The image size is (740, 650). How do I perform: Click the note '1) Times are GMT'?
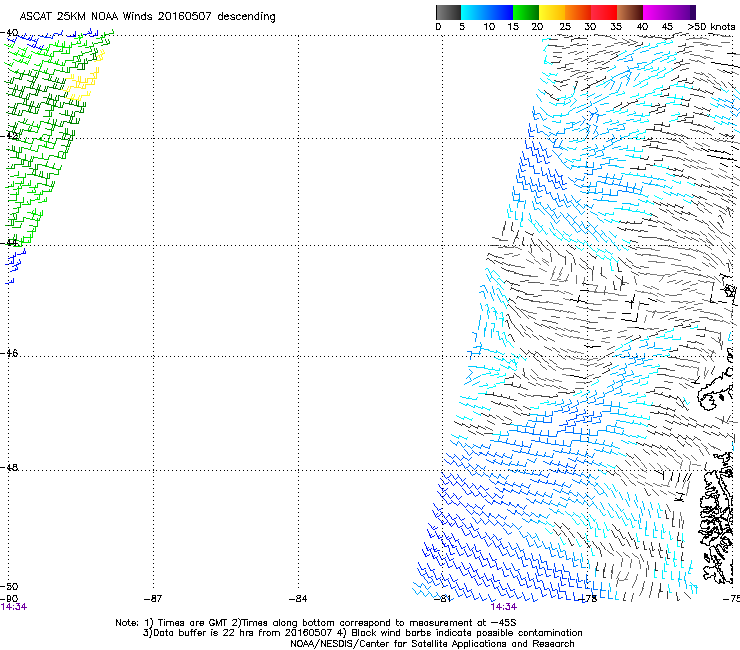(187, 623)
